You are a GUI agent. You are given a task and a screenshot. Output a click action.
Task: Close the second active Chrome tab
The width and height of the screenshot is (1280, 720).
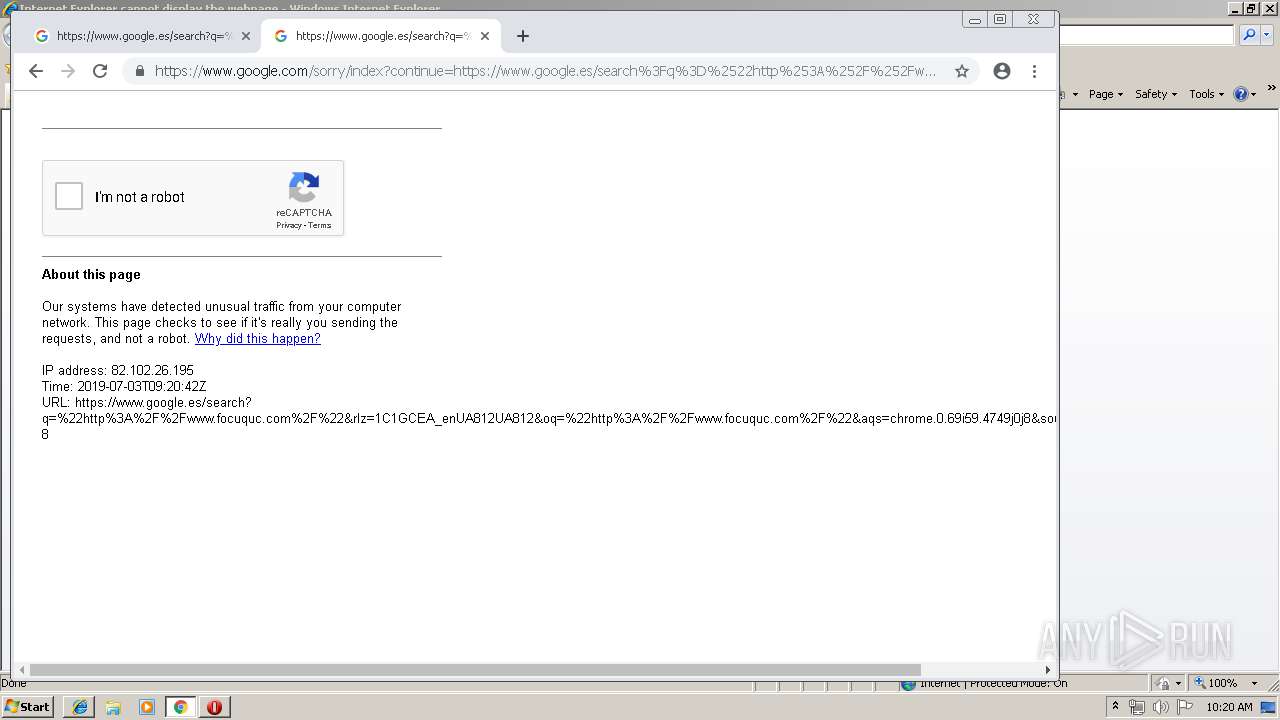tap(485, 36)
